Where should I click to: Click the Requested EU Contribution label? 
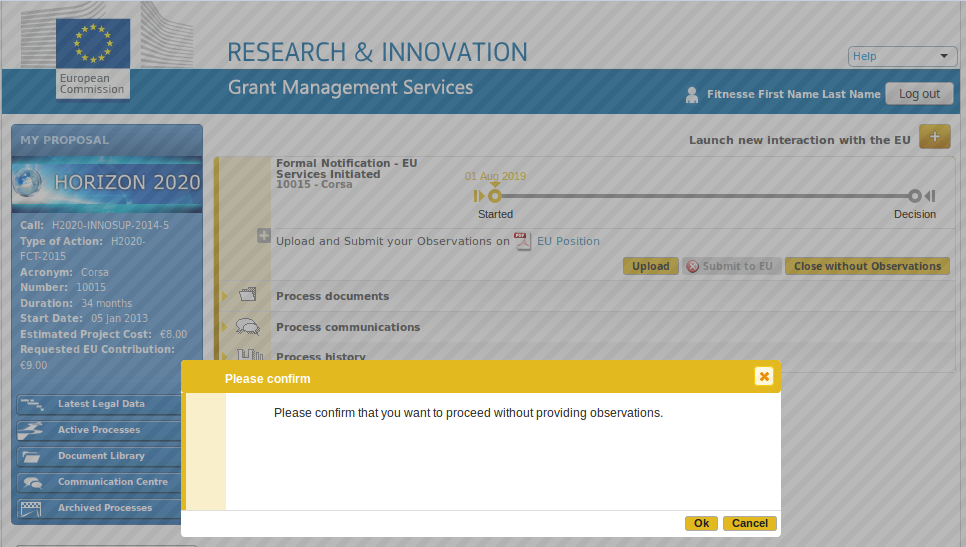(x=97, y=349)
